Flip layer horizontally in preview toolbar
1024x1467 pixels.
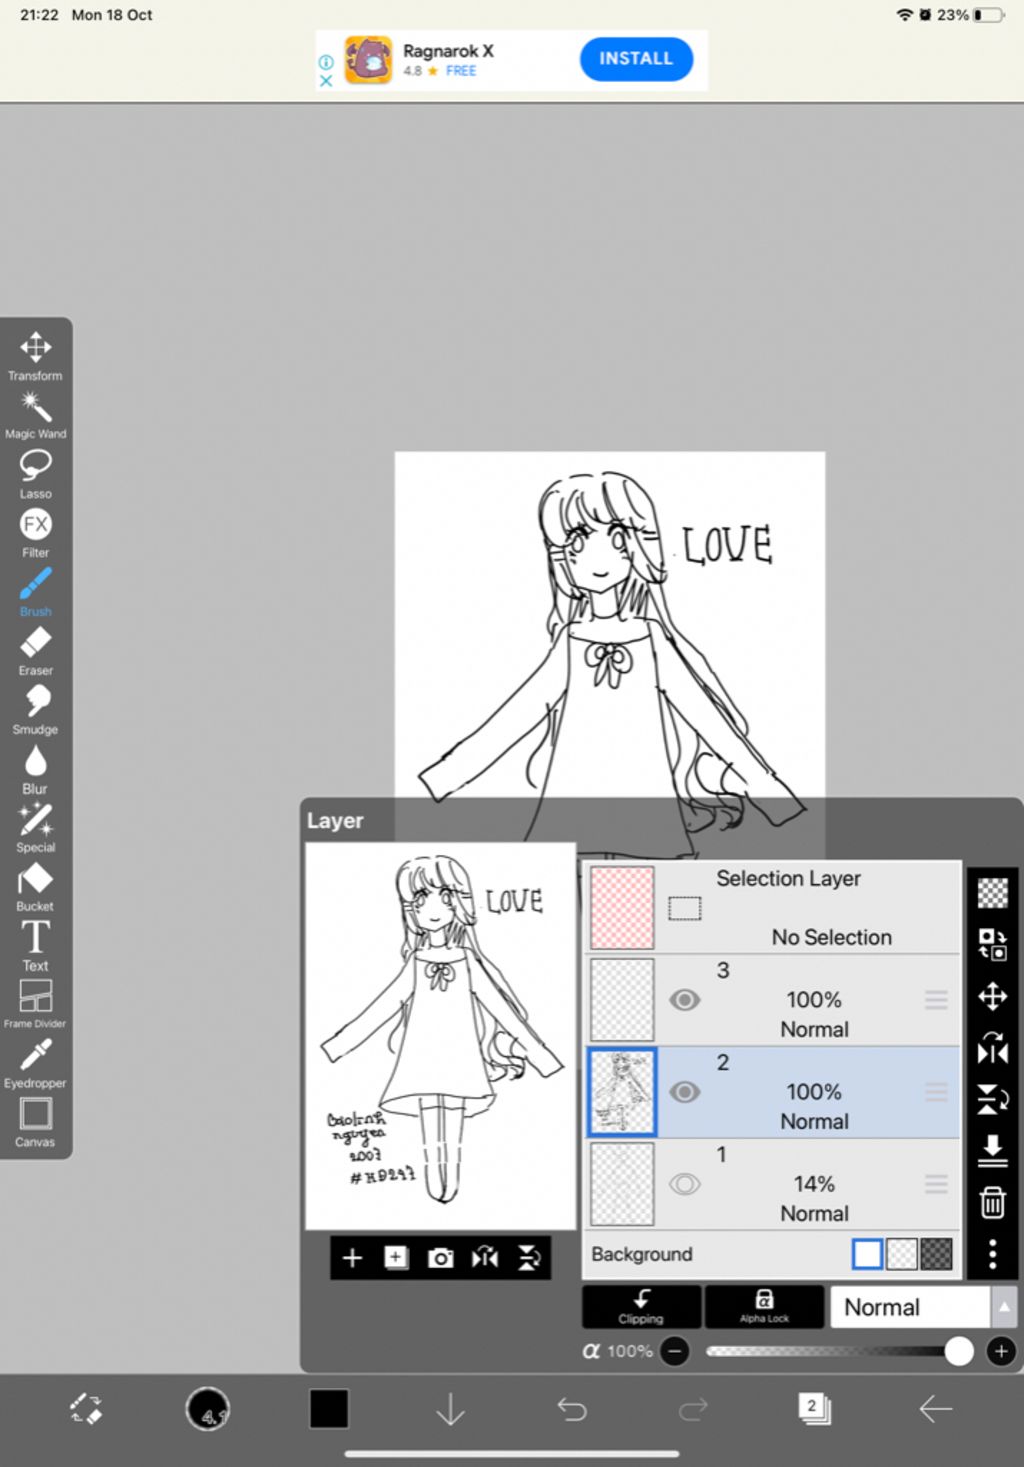[485, 1258]
